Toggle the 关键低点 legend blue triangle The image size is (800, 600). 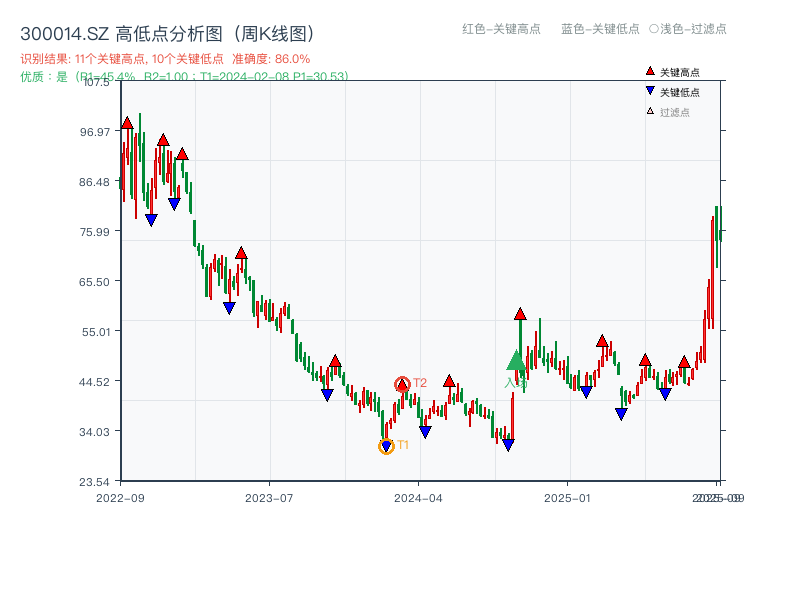(x=650, y=91)
